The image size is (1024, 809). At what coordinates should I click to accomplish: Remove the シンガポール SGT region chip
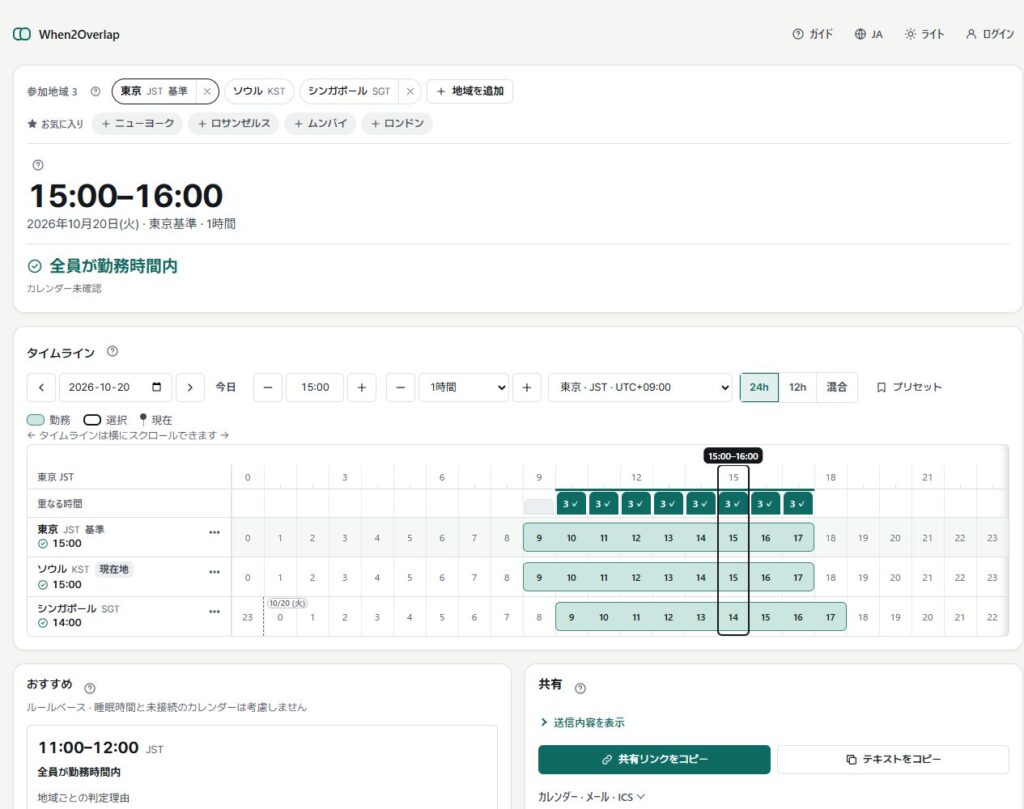tap(410, 91)
